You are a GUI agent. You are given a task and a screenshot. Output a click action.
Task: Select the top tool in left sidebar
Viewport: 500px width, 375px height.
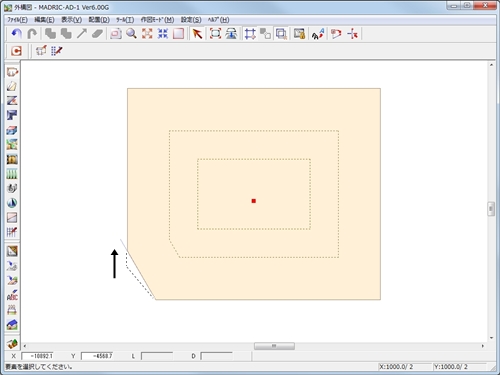pyautogui.click(x=12, y=72)
